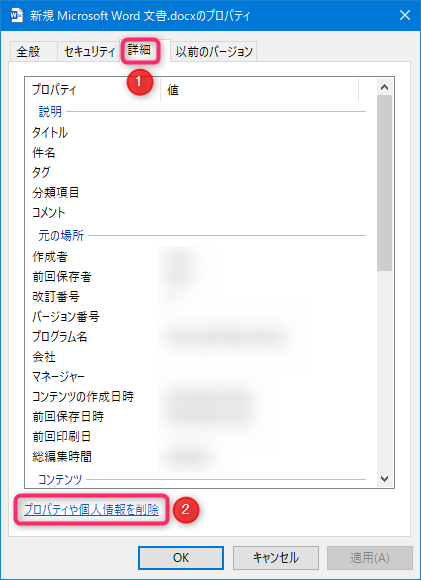421x580 pixels.
Task: Click the キャンセル button
Action: [276, 557]
